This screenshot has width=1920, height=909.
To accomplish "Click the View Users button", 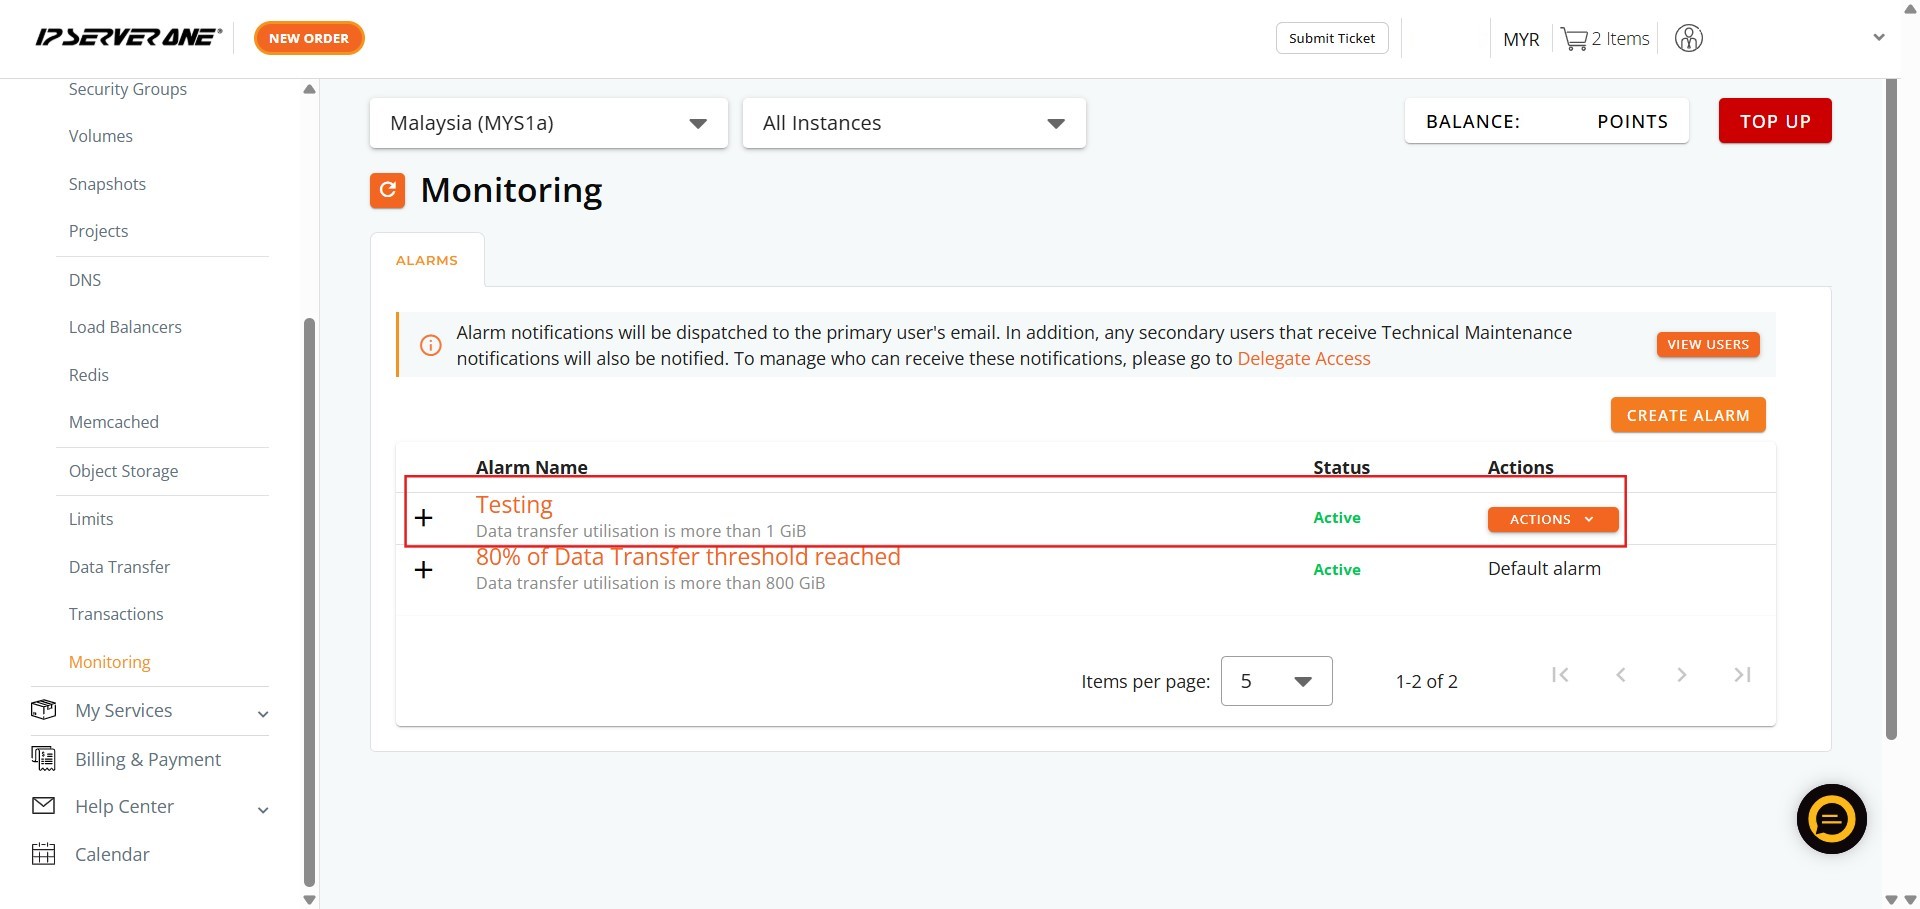I will click(1707, 345).
